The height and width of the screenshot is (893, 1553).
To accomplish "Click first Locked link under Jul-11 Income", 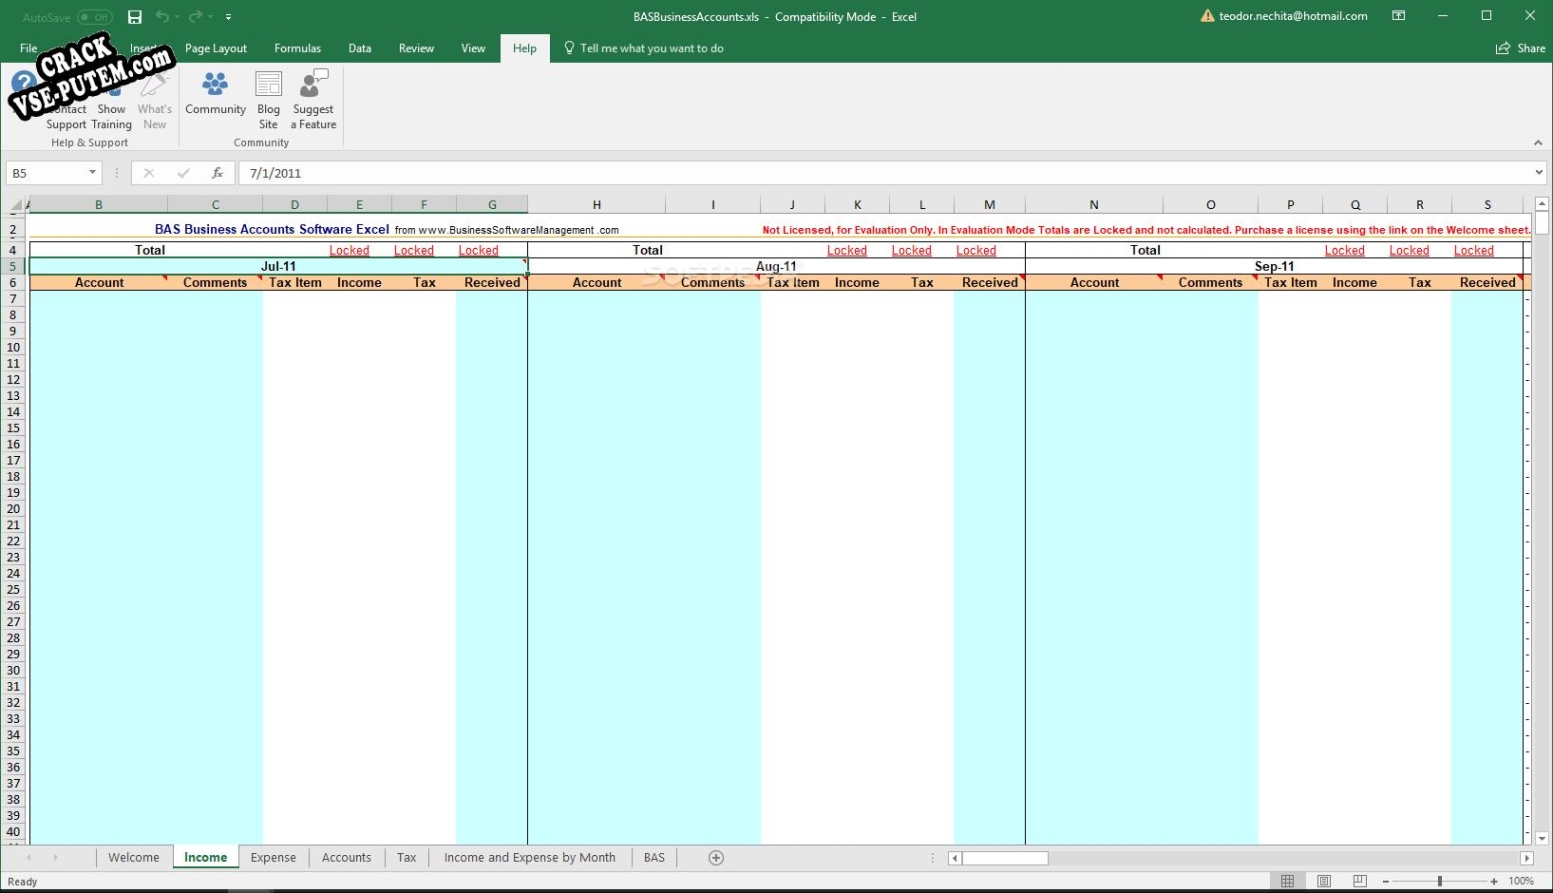I will pos(349,251).
